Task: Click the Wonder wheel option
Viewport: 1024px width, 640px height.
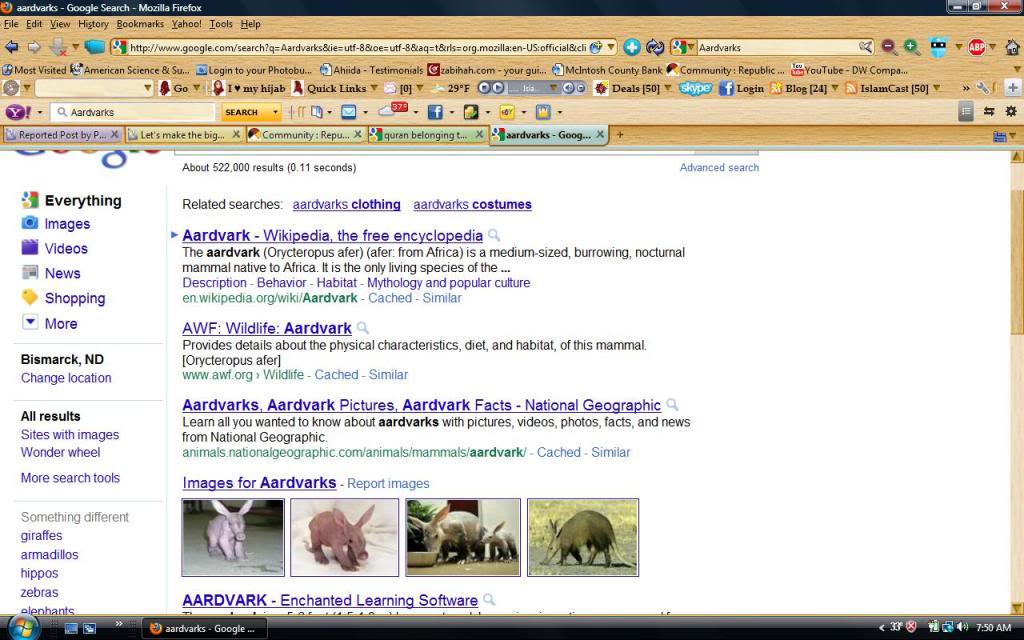Action: tap(60, 453)
